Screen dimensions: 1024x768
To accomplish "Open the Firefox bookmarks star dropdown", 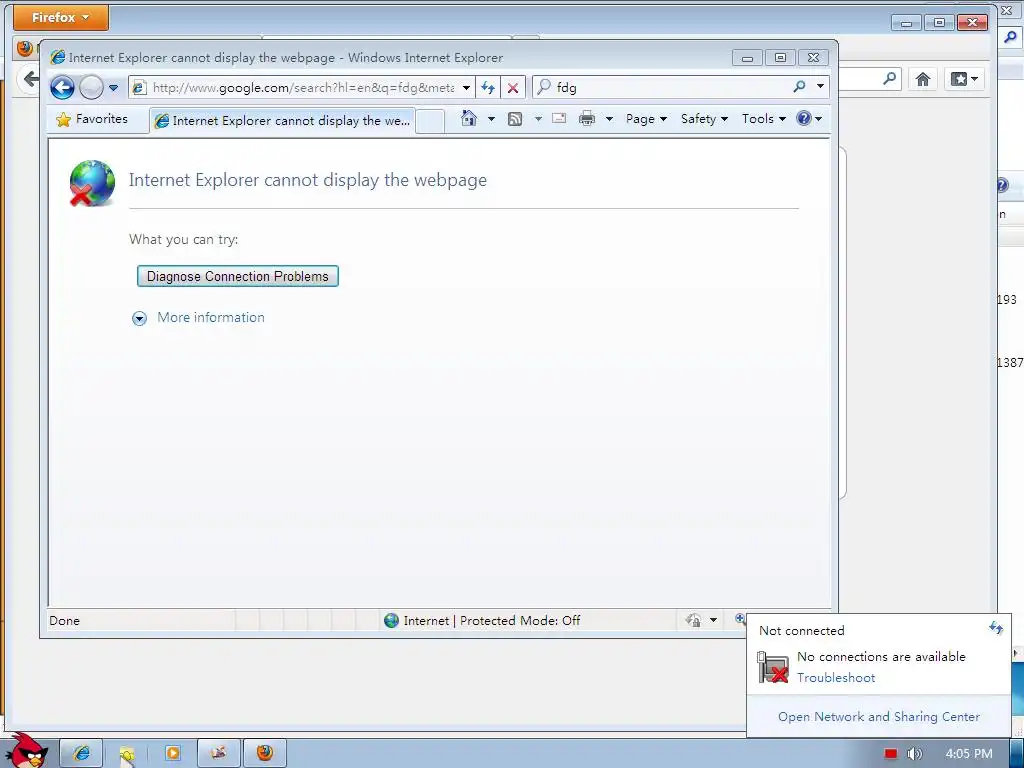I will [965, 80].
